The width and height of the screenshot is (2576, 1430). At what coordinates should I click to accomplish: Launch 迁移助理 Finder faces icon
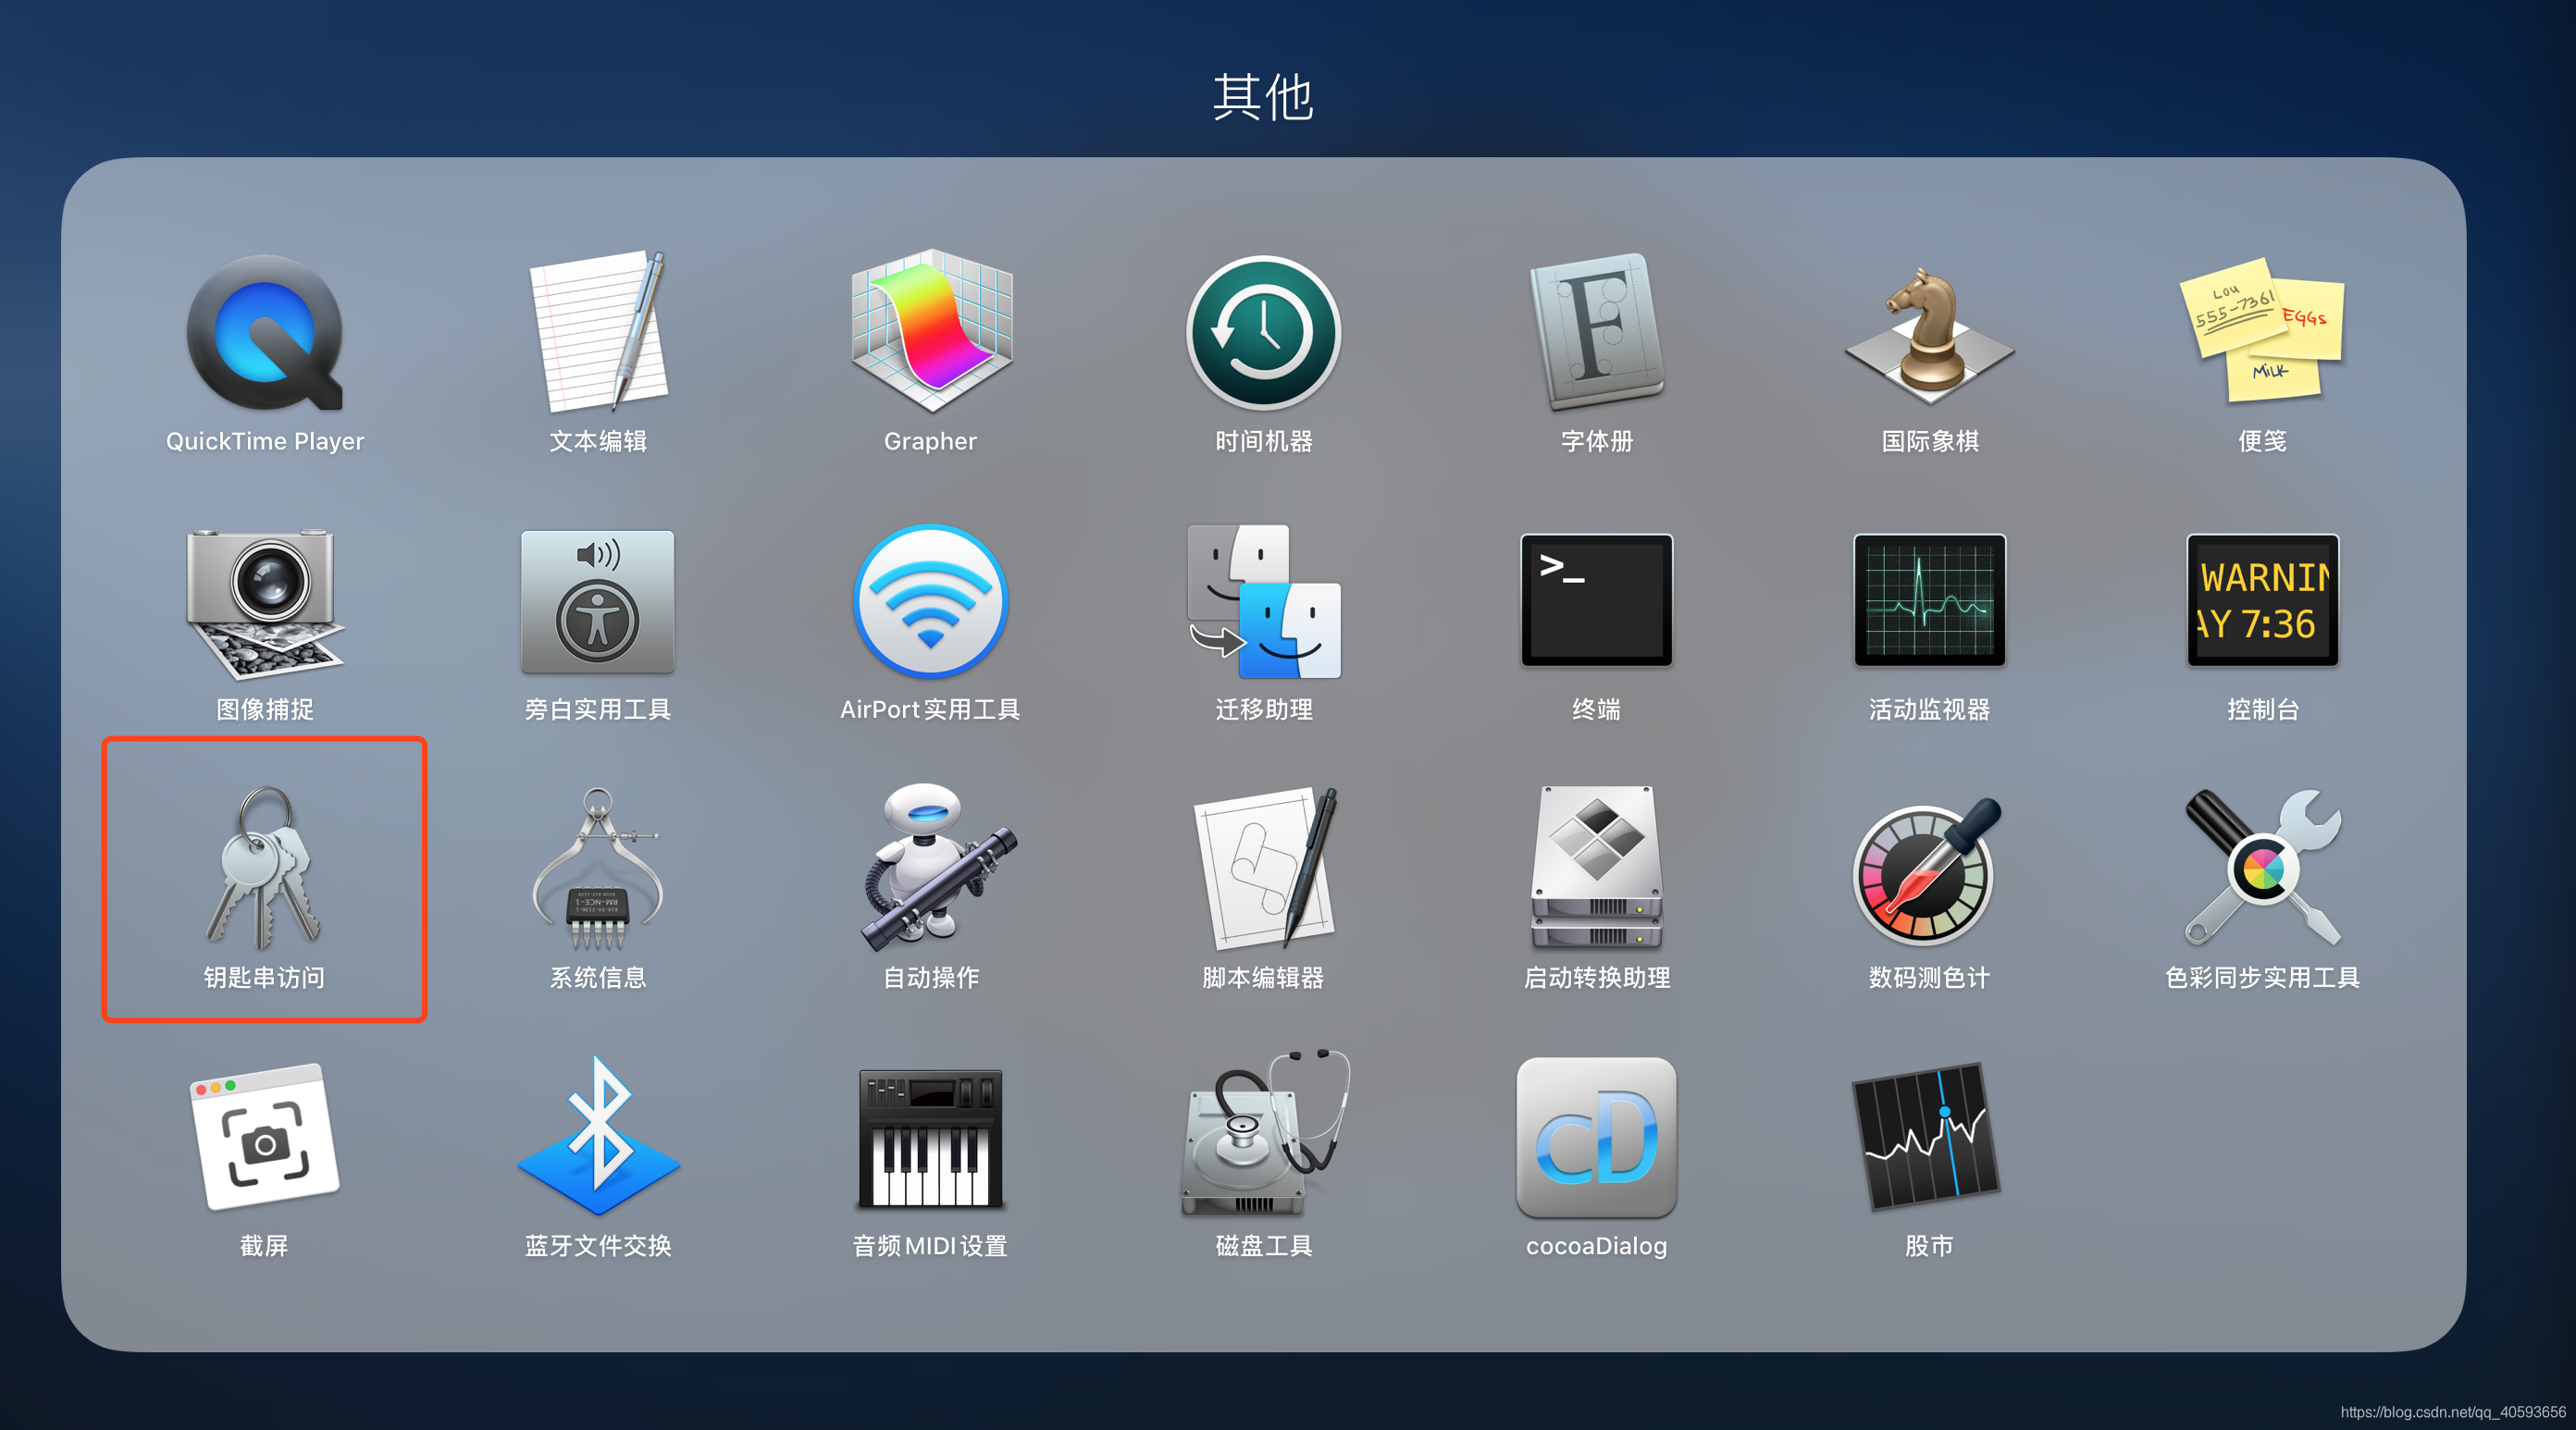click(x=1264, y=601)
